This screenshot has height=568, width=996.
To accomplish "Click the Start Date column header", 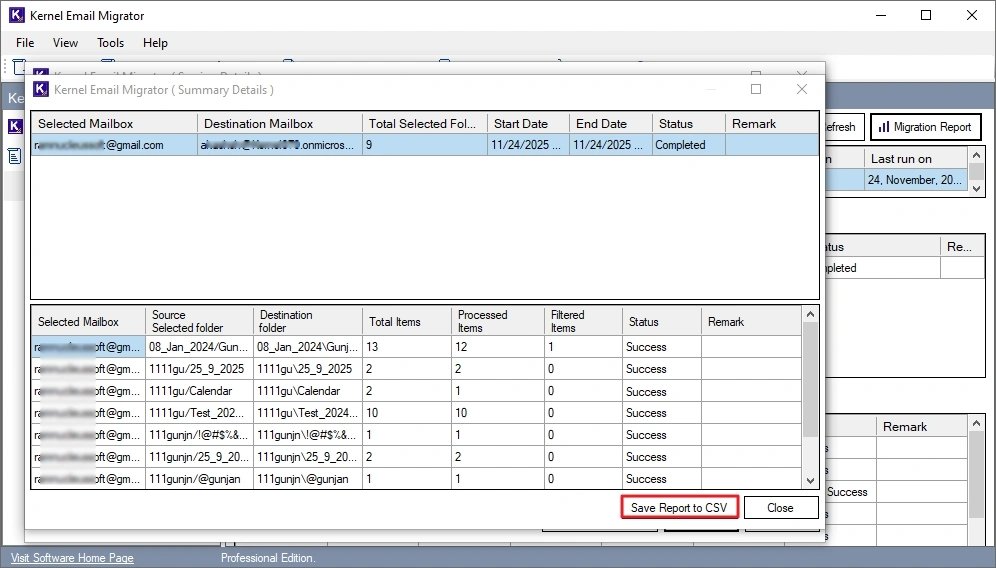I will click(x=528, y=123).
